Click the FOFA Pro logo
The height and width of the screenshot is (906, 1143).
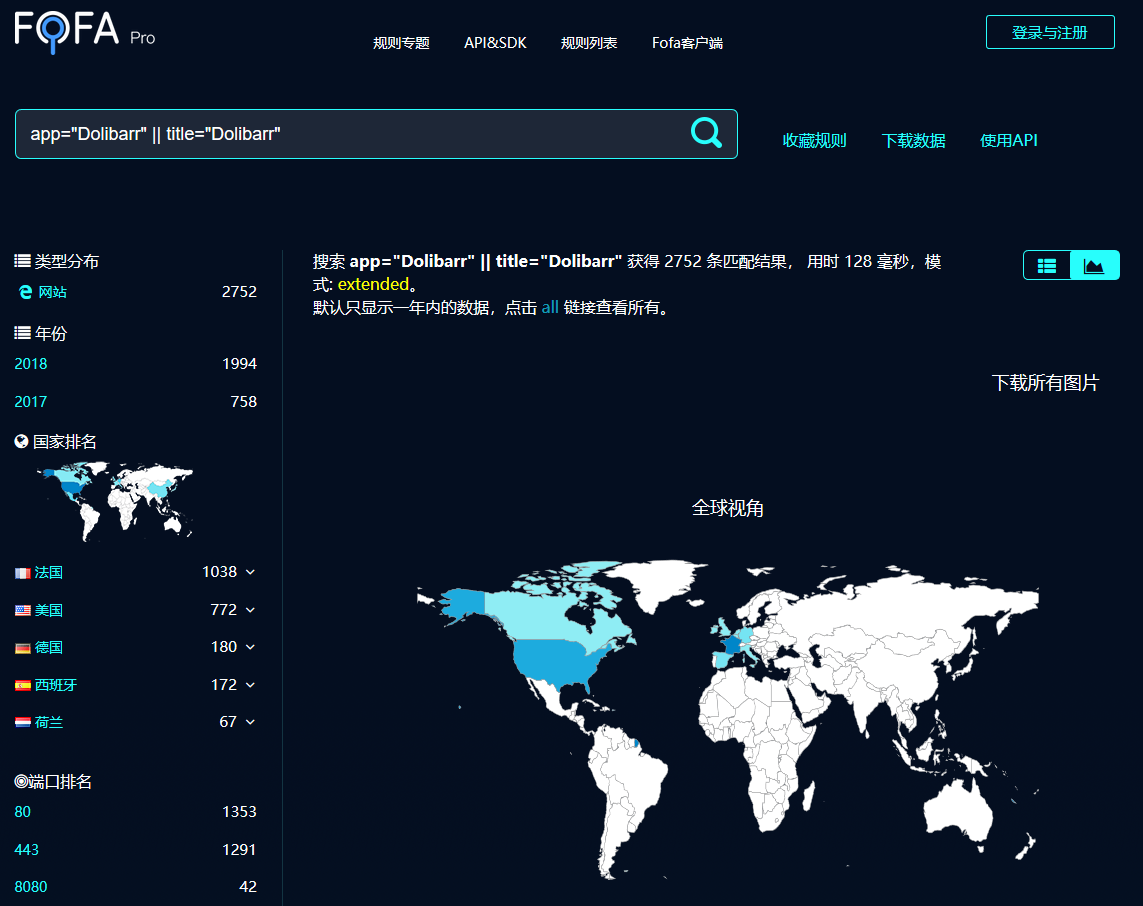[x=85, y=32]
